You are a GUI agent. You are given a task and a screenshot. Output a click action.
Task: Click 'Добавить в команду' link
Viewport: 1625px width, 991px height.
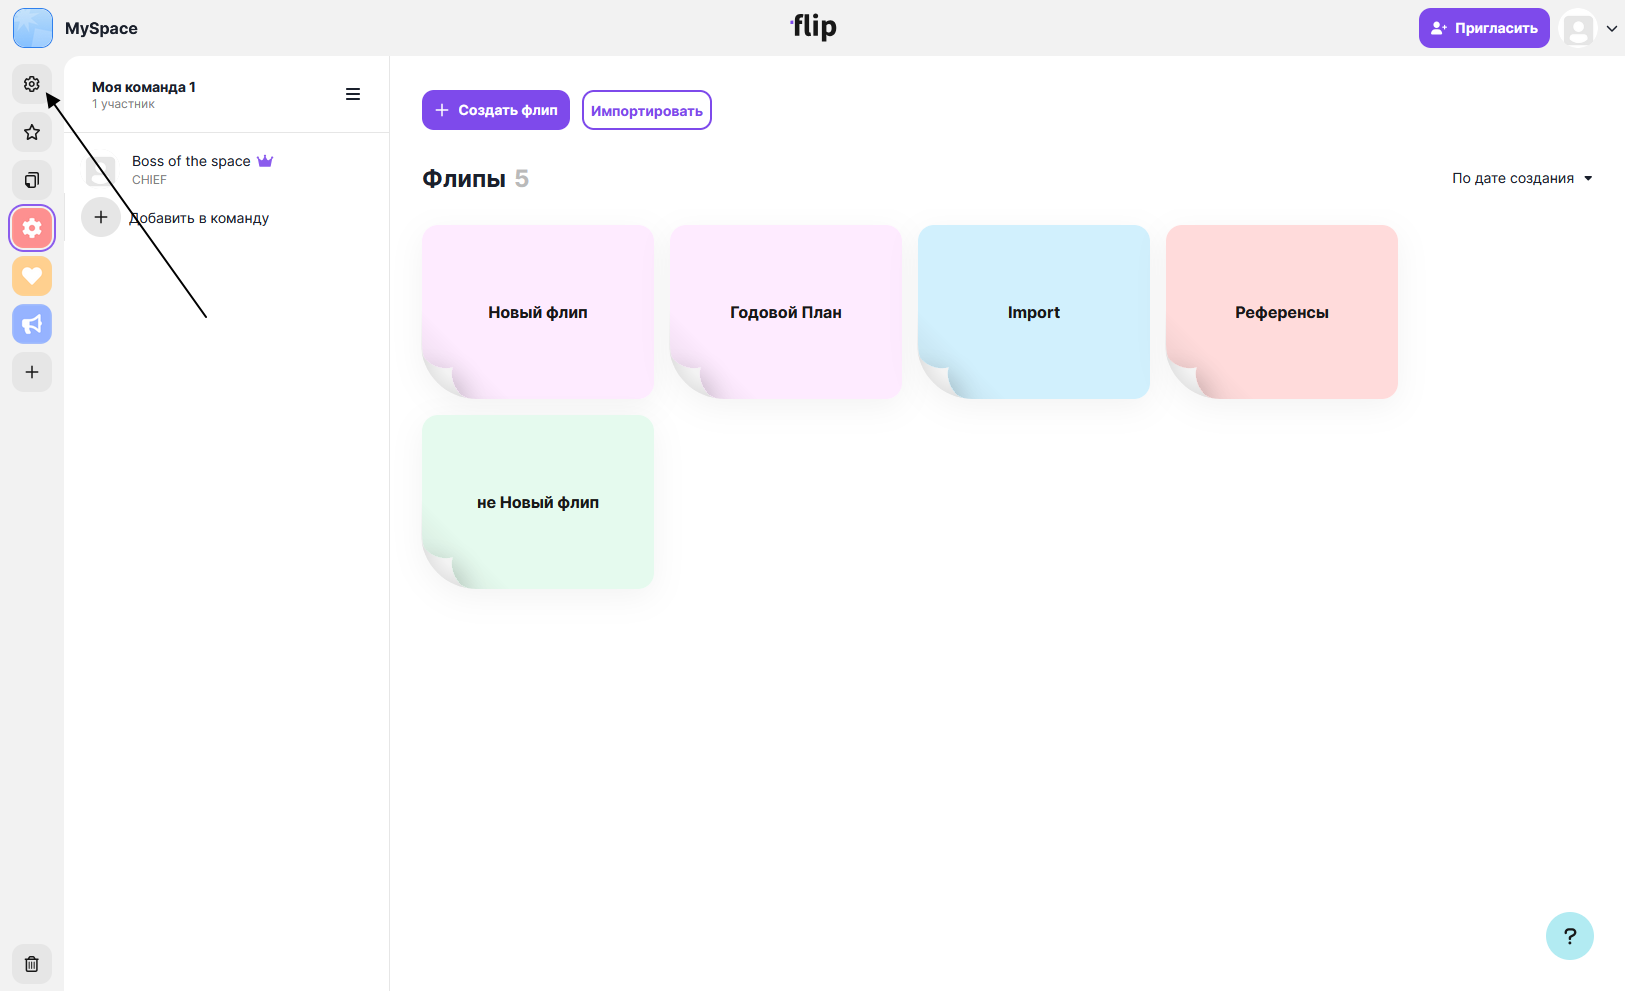coord(199,218)
